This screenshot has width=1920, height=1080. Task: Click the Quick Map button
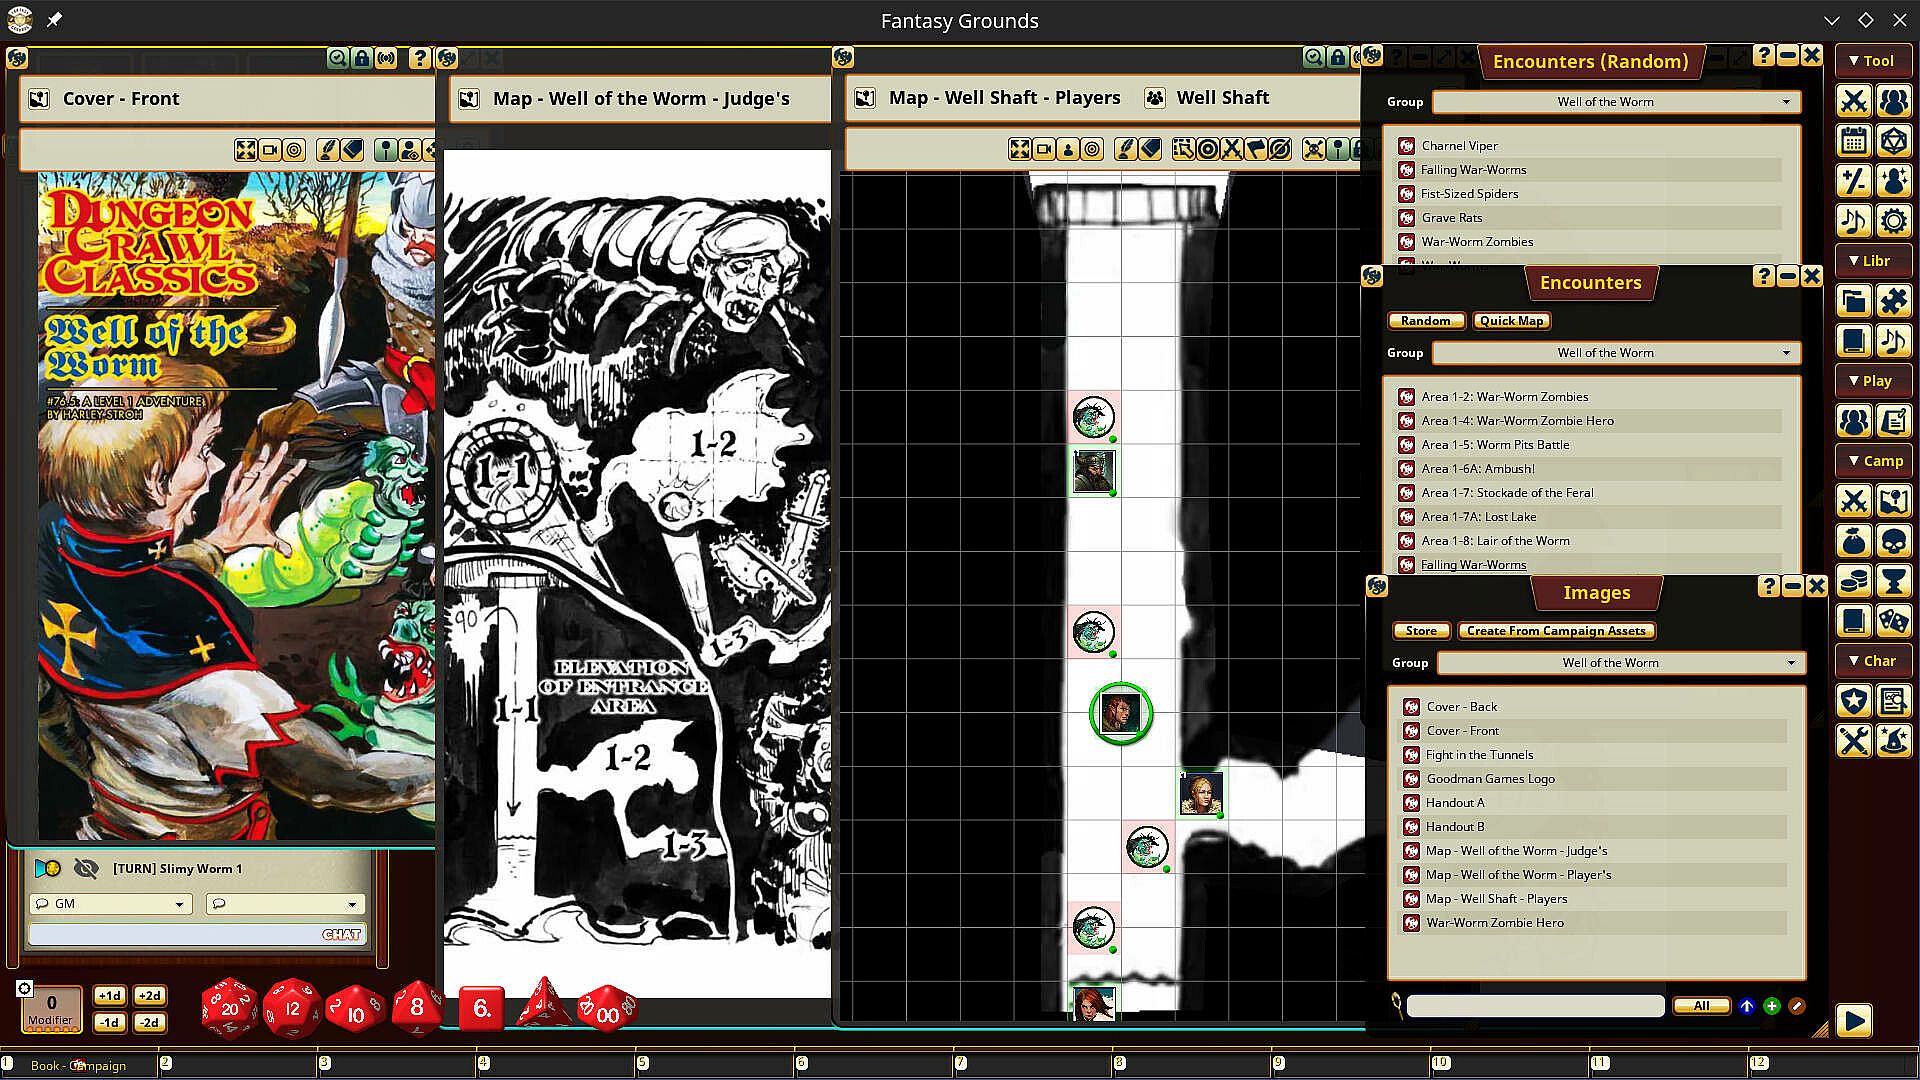tap(1511, 321)
